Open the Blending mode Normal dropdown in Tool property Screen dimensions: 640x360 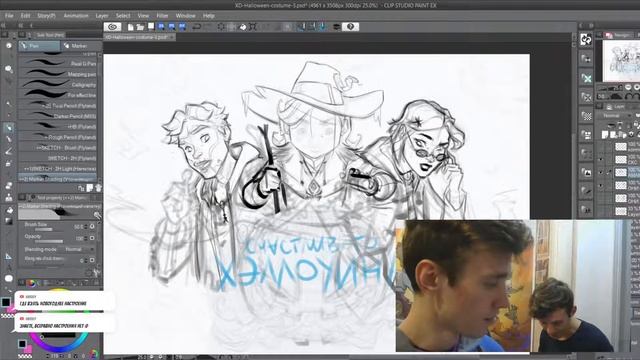[78, 249]
